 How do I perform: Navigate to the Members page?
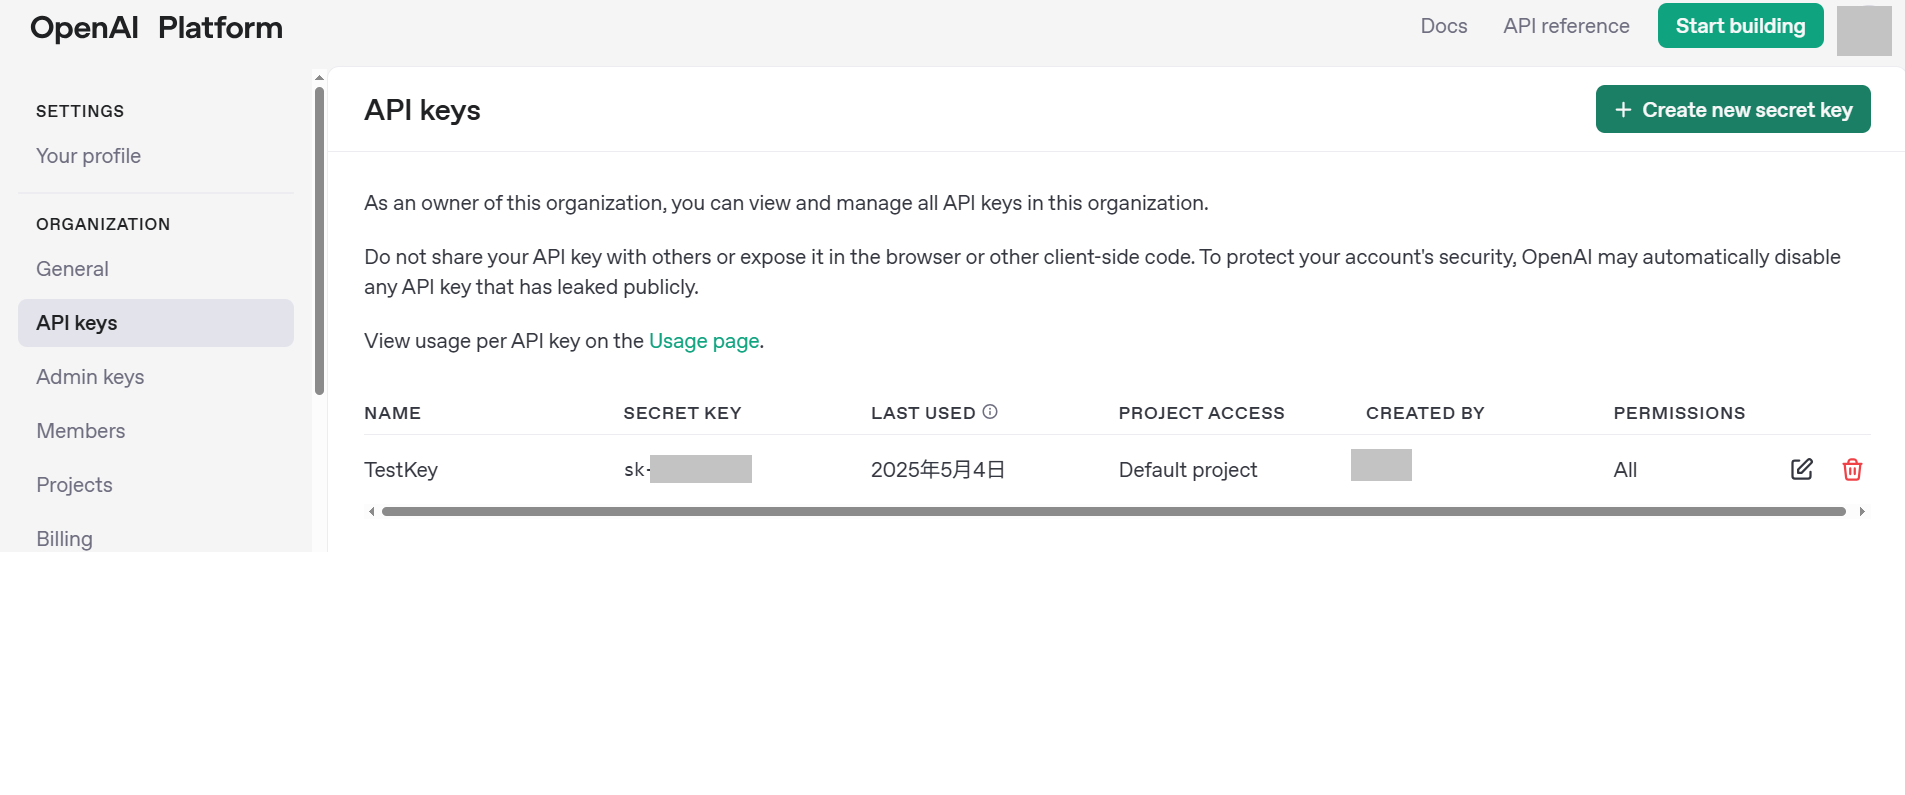[80, 431]
